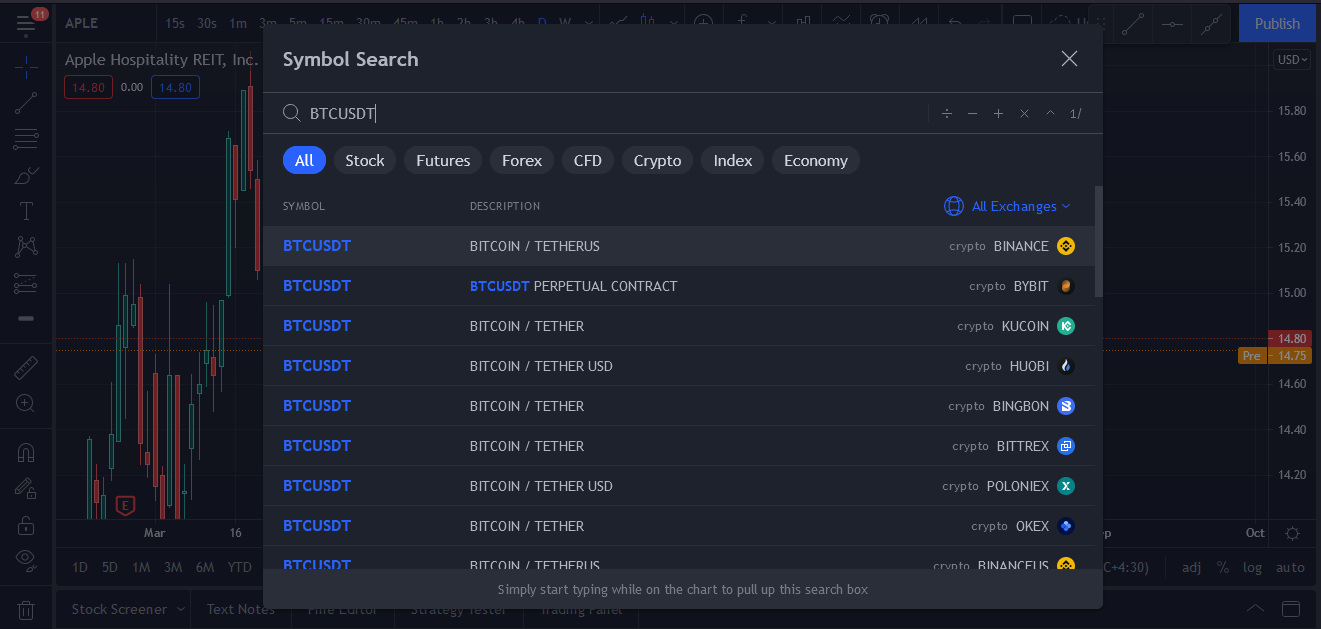Viewport: 1321px width, 629px height.
Task: Select the trend line drawing tool
Action: (x=26, y=102)
